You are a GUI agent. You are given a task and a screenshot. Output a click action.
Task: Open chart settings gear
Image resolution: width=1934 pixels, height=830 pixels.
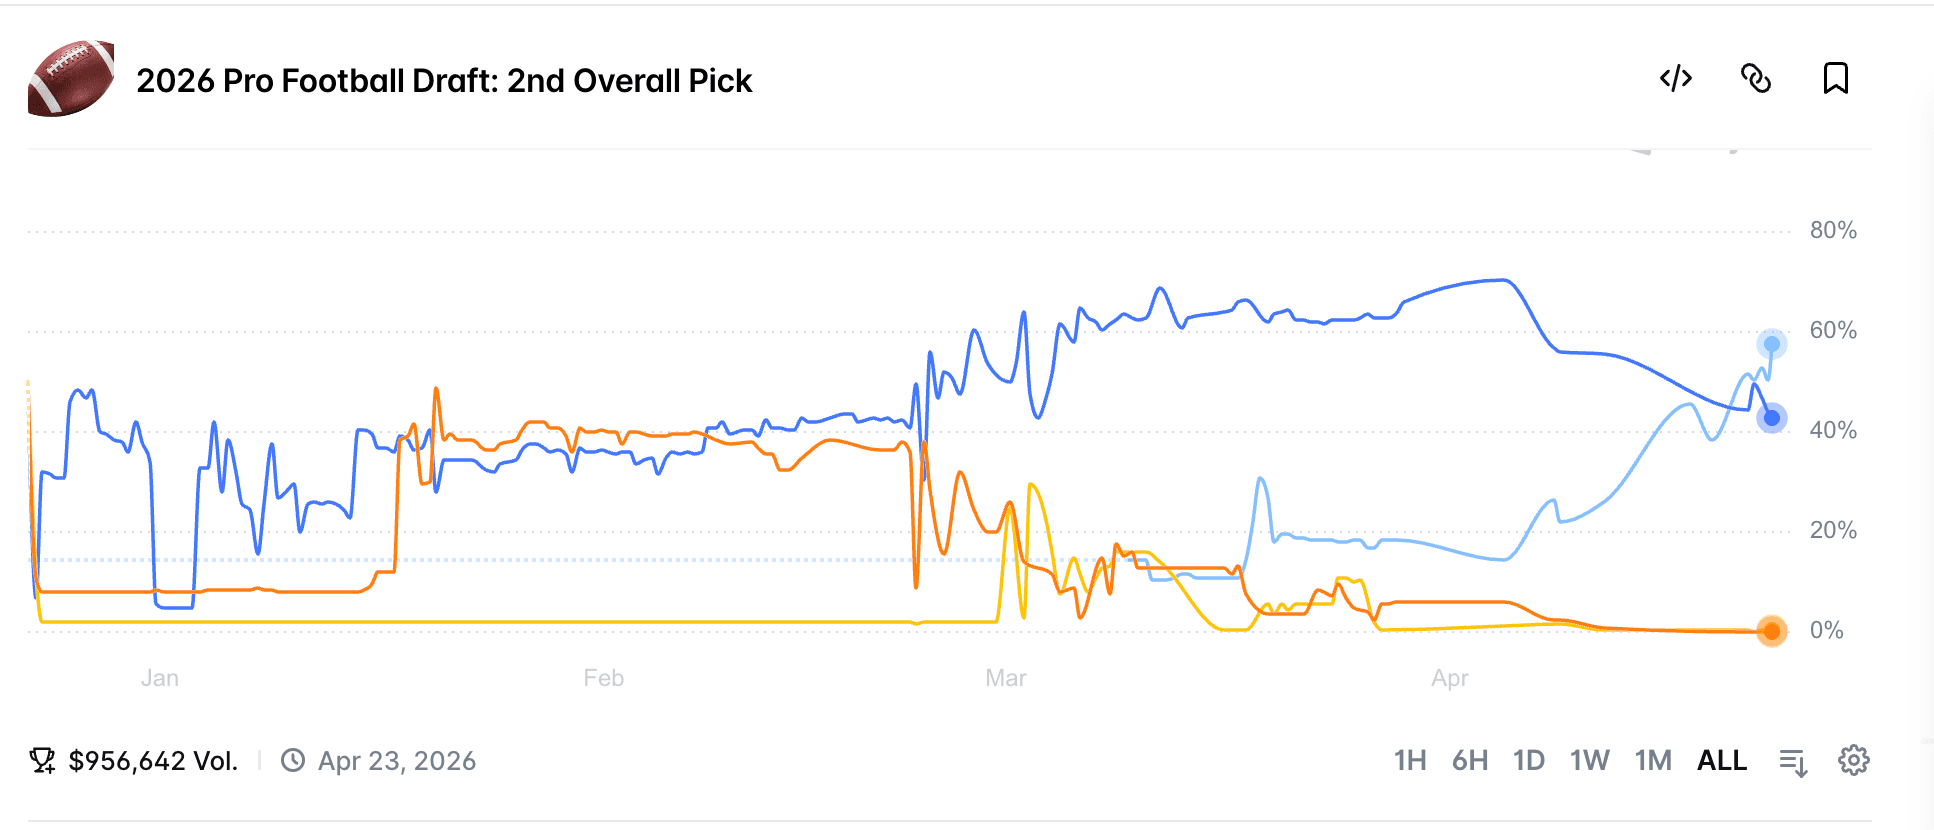coord(1854,761)
